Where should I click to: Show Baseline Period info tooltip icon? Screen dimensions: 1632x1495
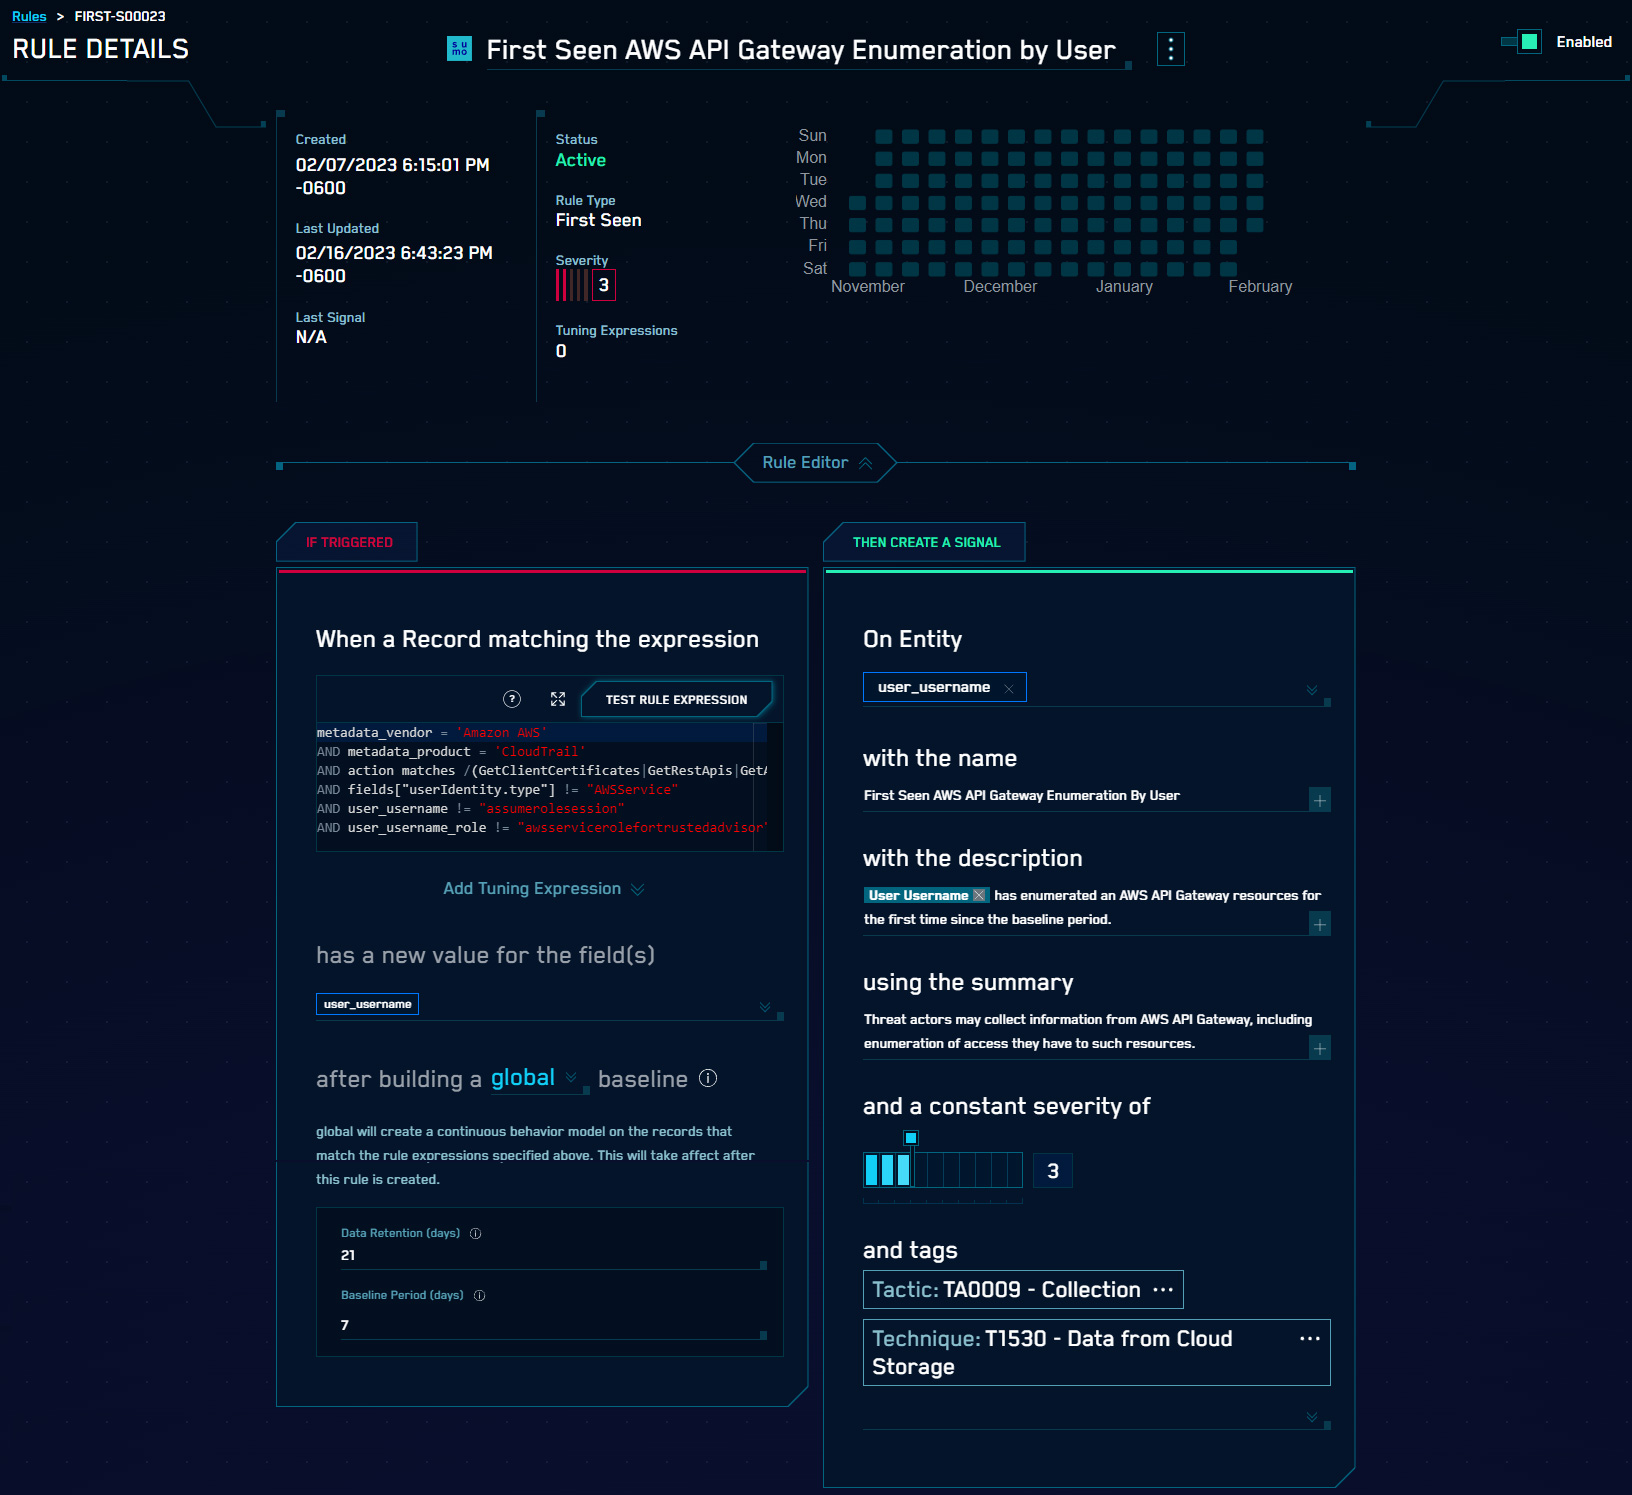click(480, 1295)
